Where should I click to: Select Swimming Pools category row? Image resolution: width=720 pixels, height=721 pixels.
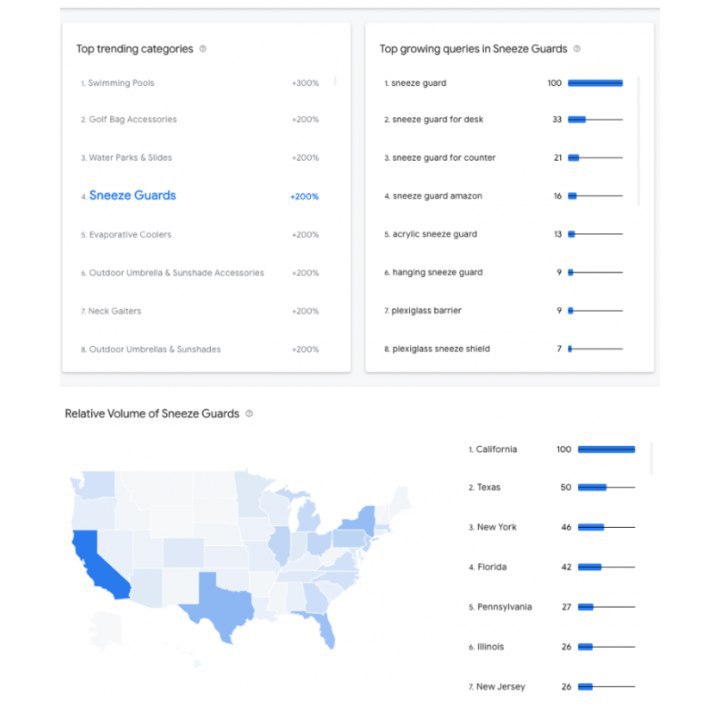(x=121, y=83)
